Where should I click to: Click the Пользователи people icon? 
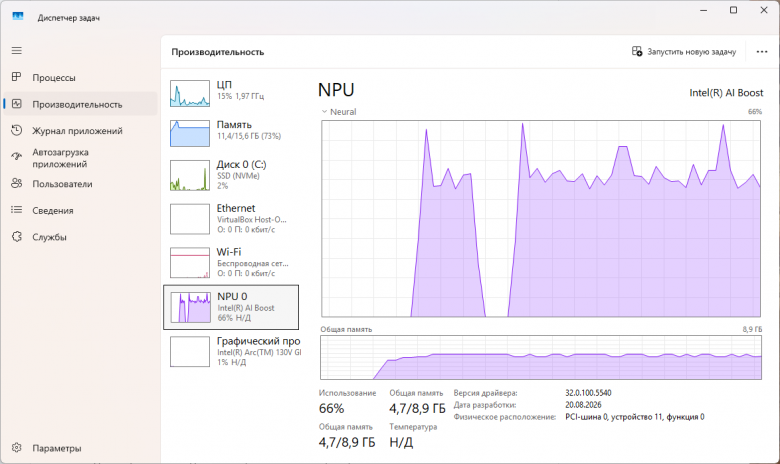pos(16,184)
